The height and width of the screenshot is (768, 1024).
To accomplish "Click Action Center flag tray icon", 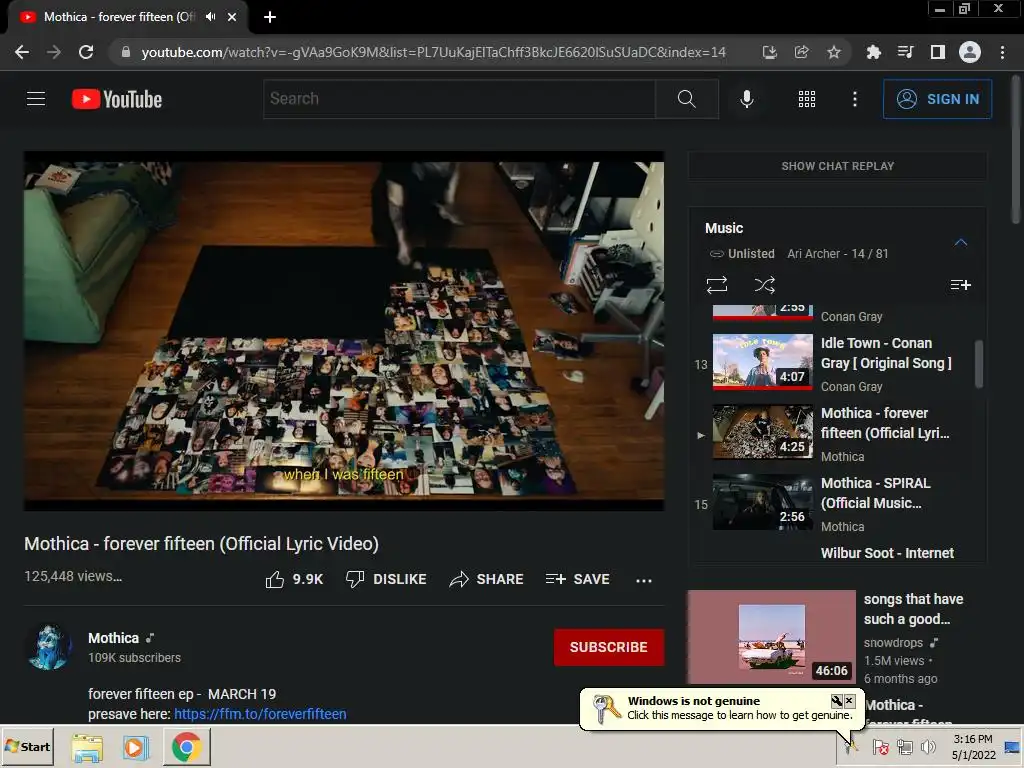I will (880, 747).
